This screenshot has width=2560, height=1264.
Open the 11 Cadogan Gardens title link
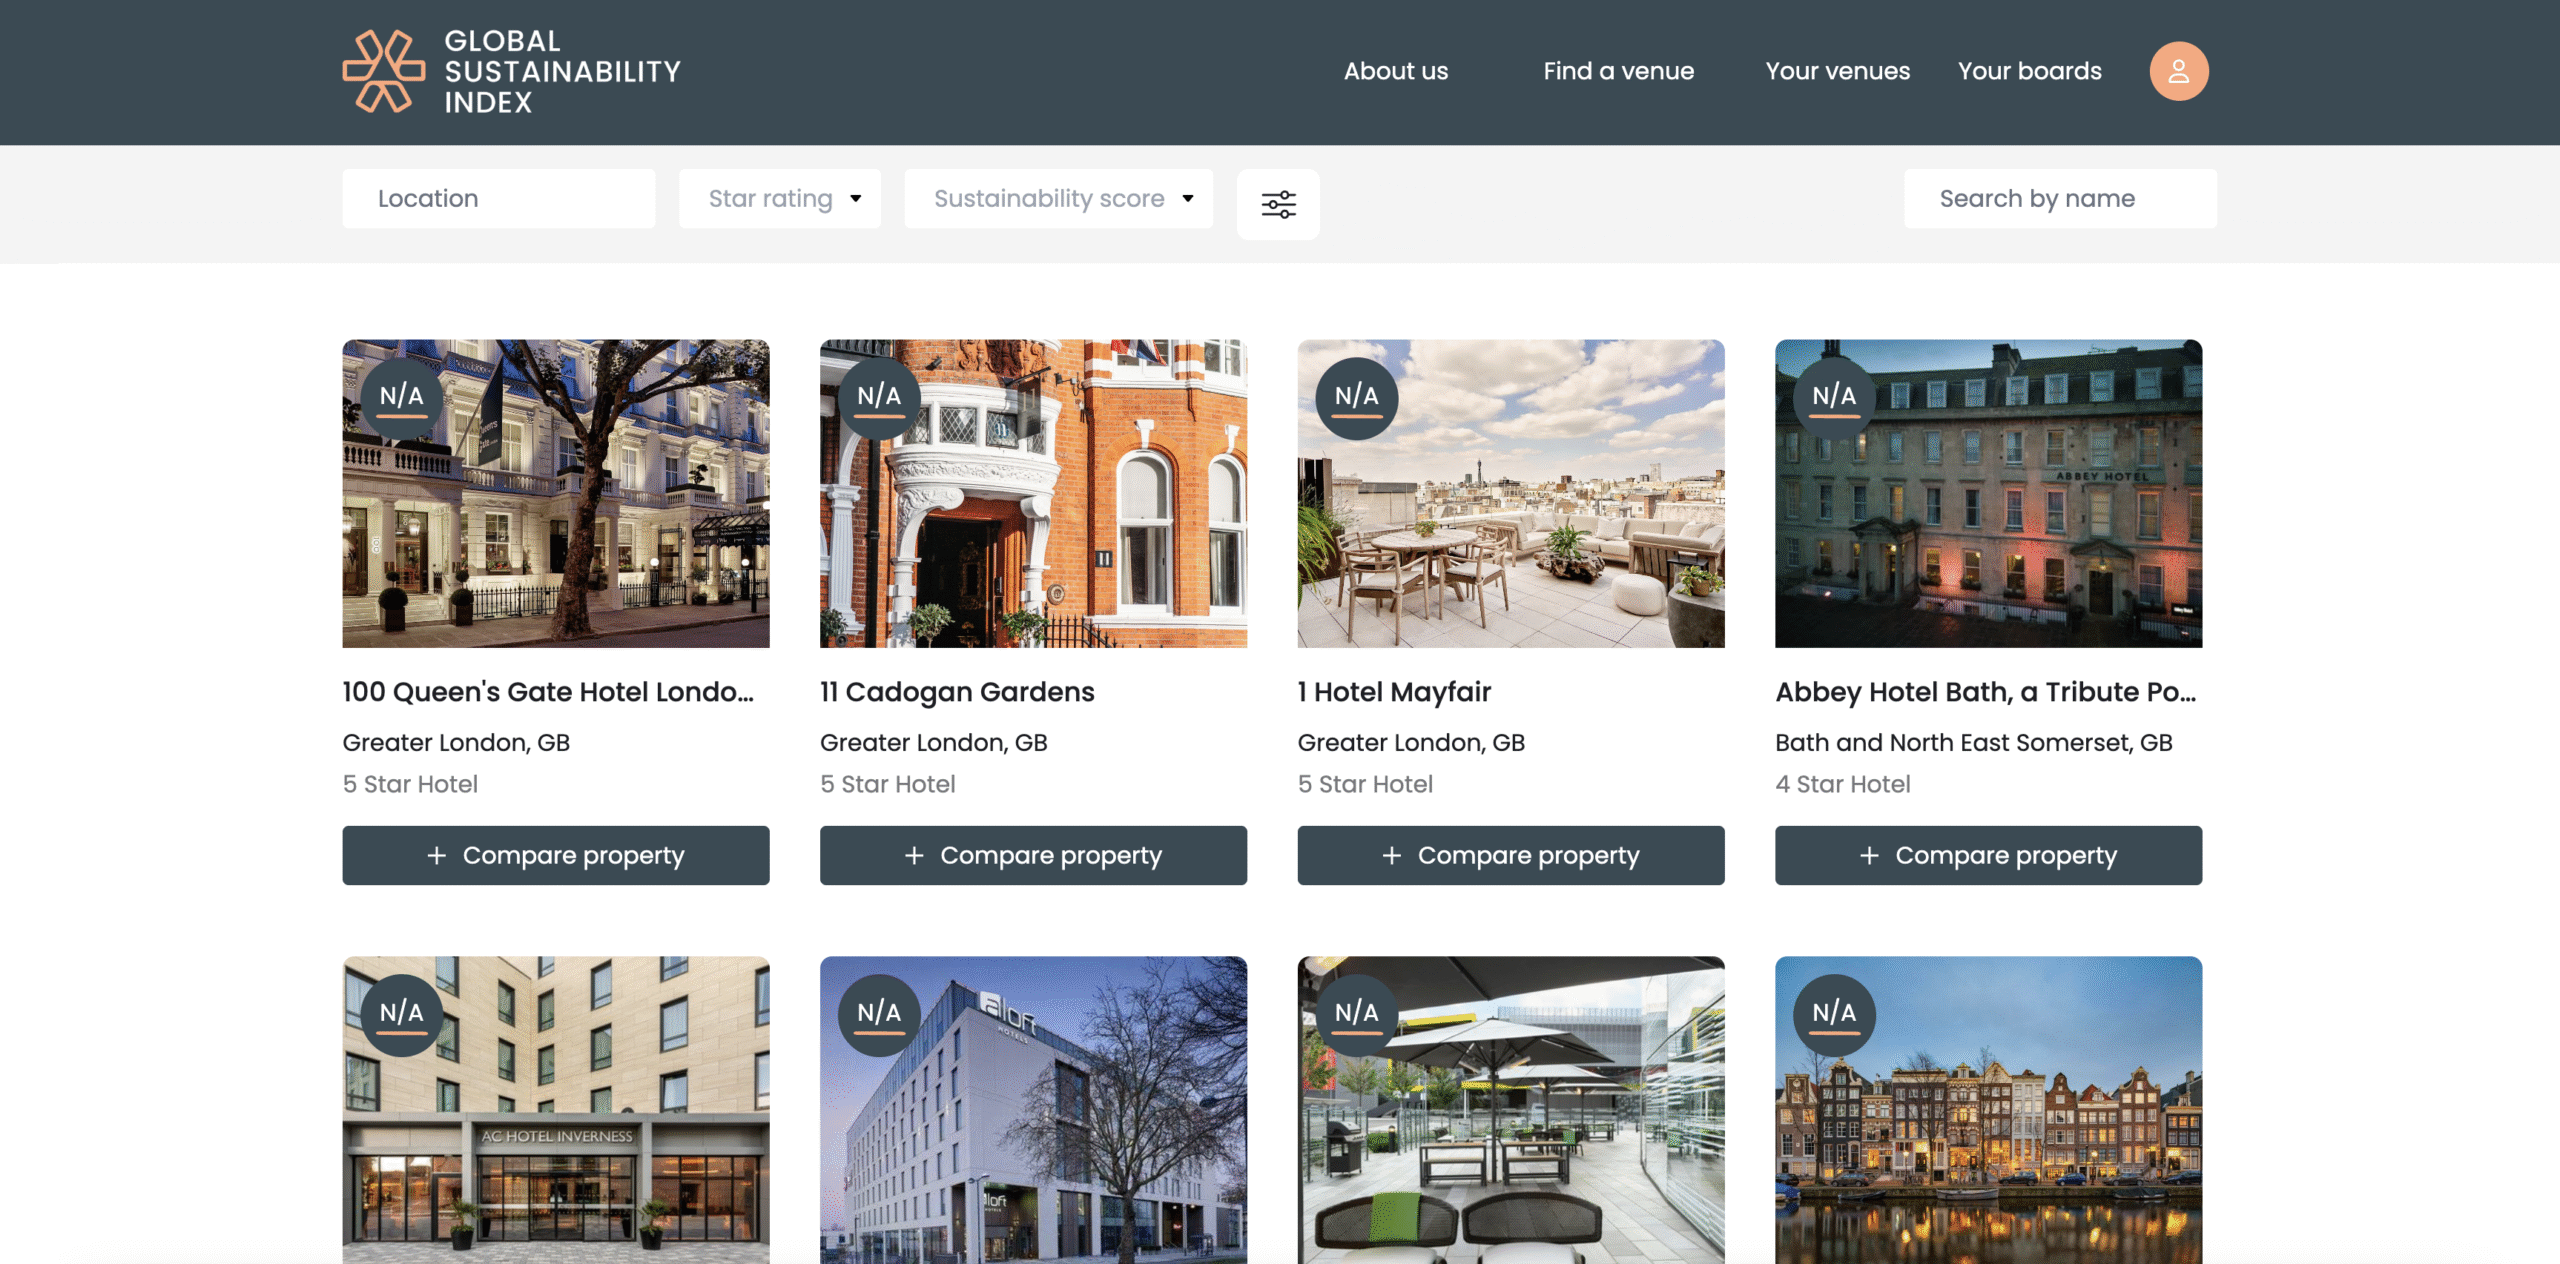point(957,692)
